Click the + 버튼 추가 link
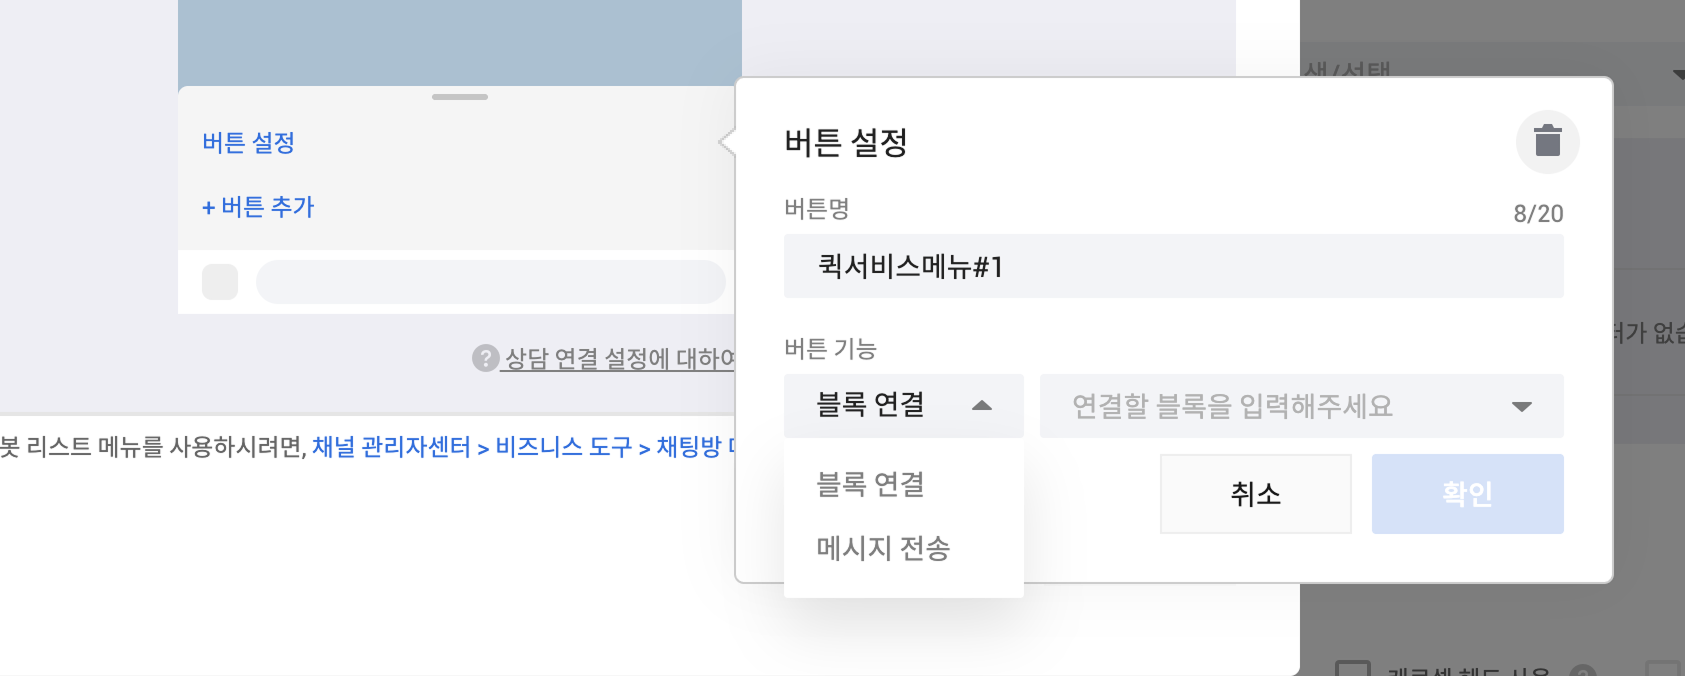Image resolution: width=1685 pixels, height=676 pixels. [x=258, y=207]
